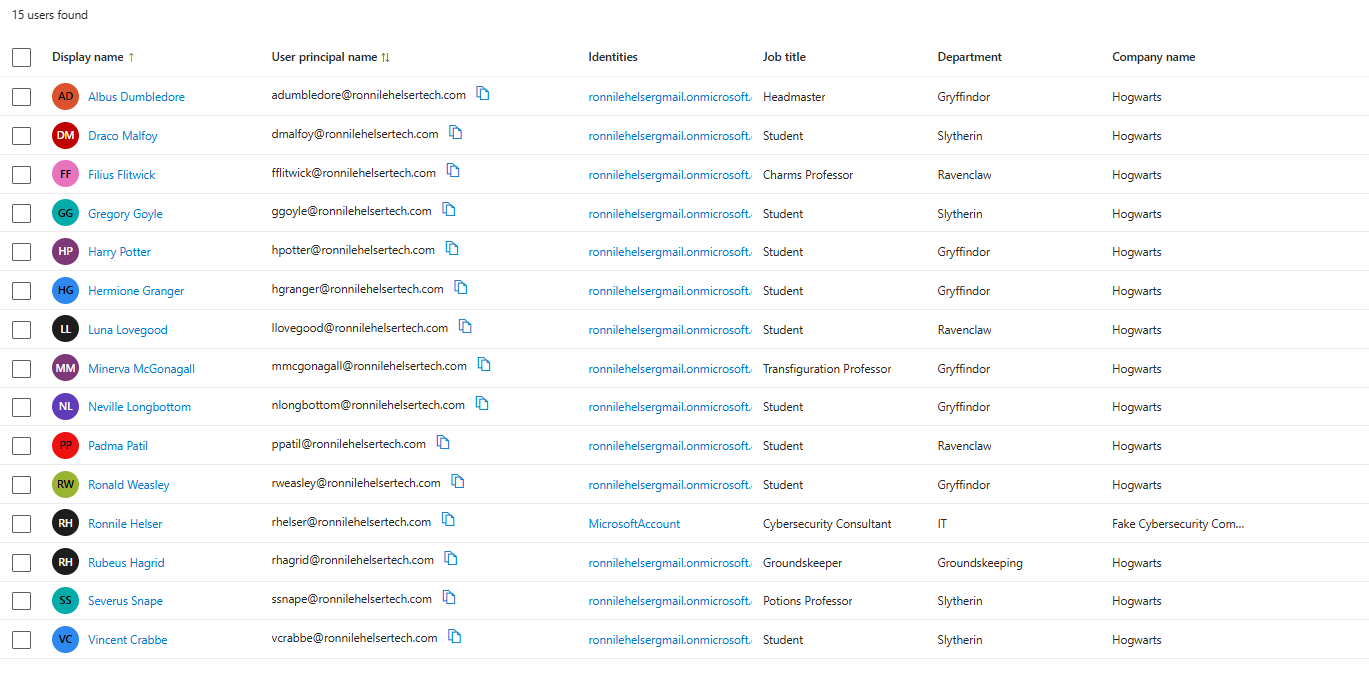Copy ssnape user principal name
Image resolution: width=1369 pixels, height=673 pixels.
click(x=449, y=597)
